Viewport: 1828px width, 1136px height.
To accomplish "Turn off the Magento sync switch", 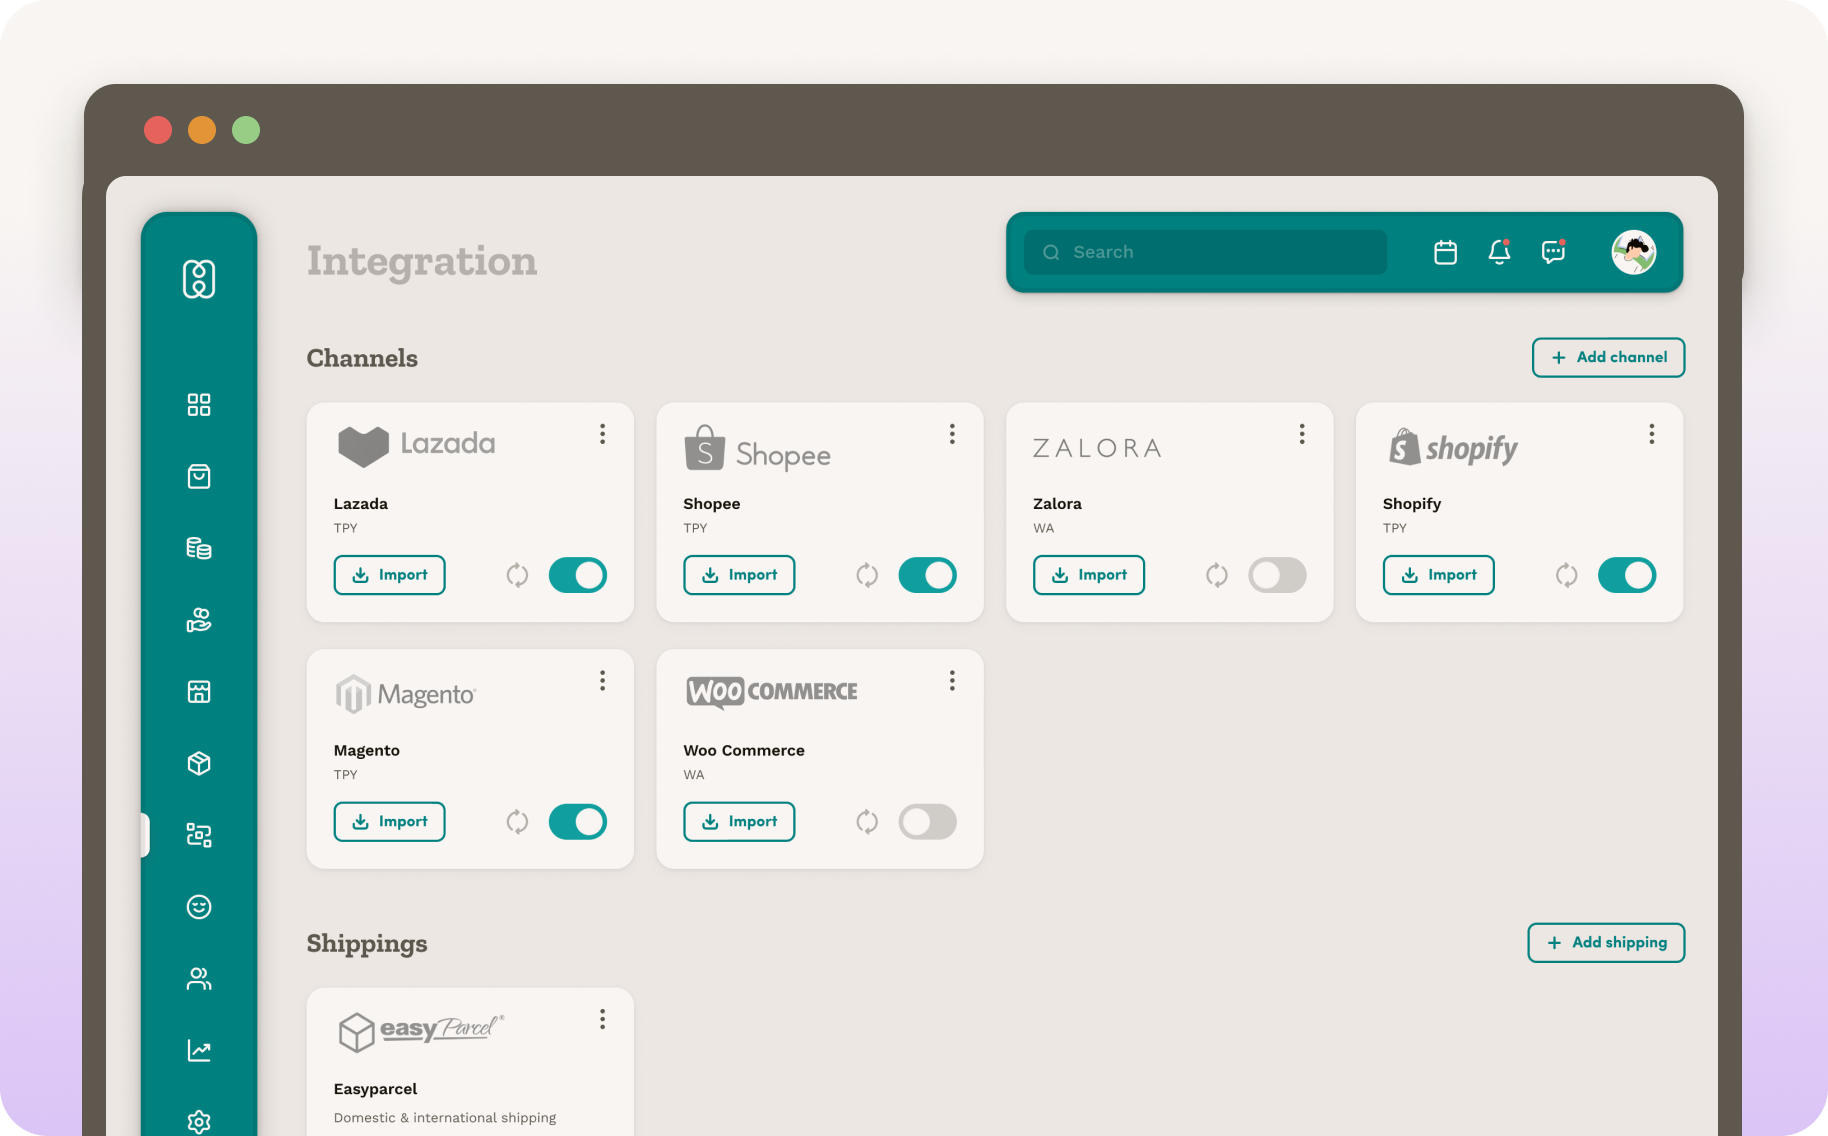I will (577, 821).
